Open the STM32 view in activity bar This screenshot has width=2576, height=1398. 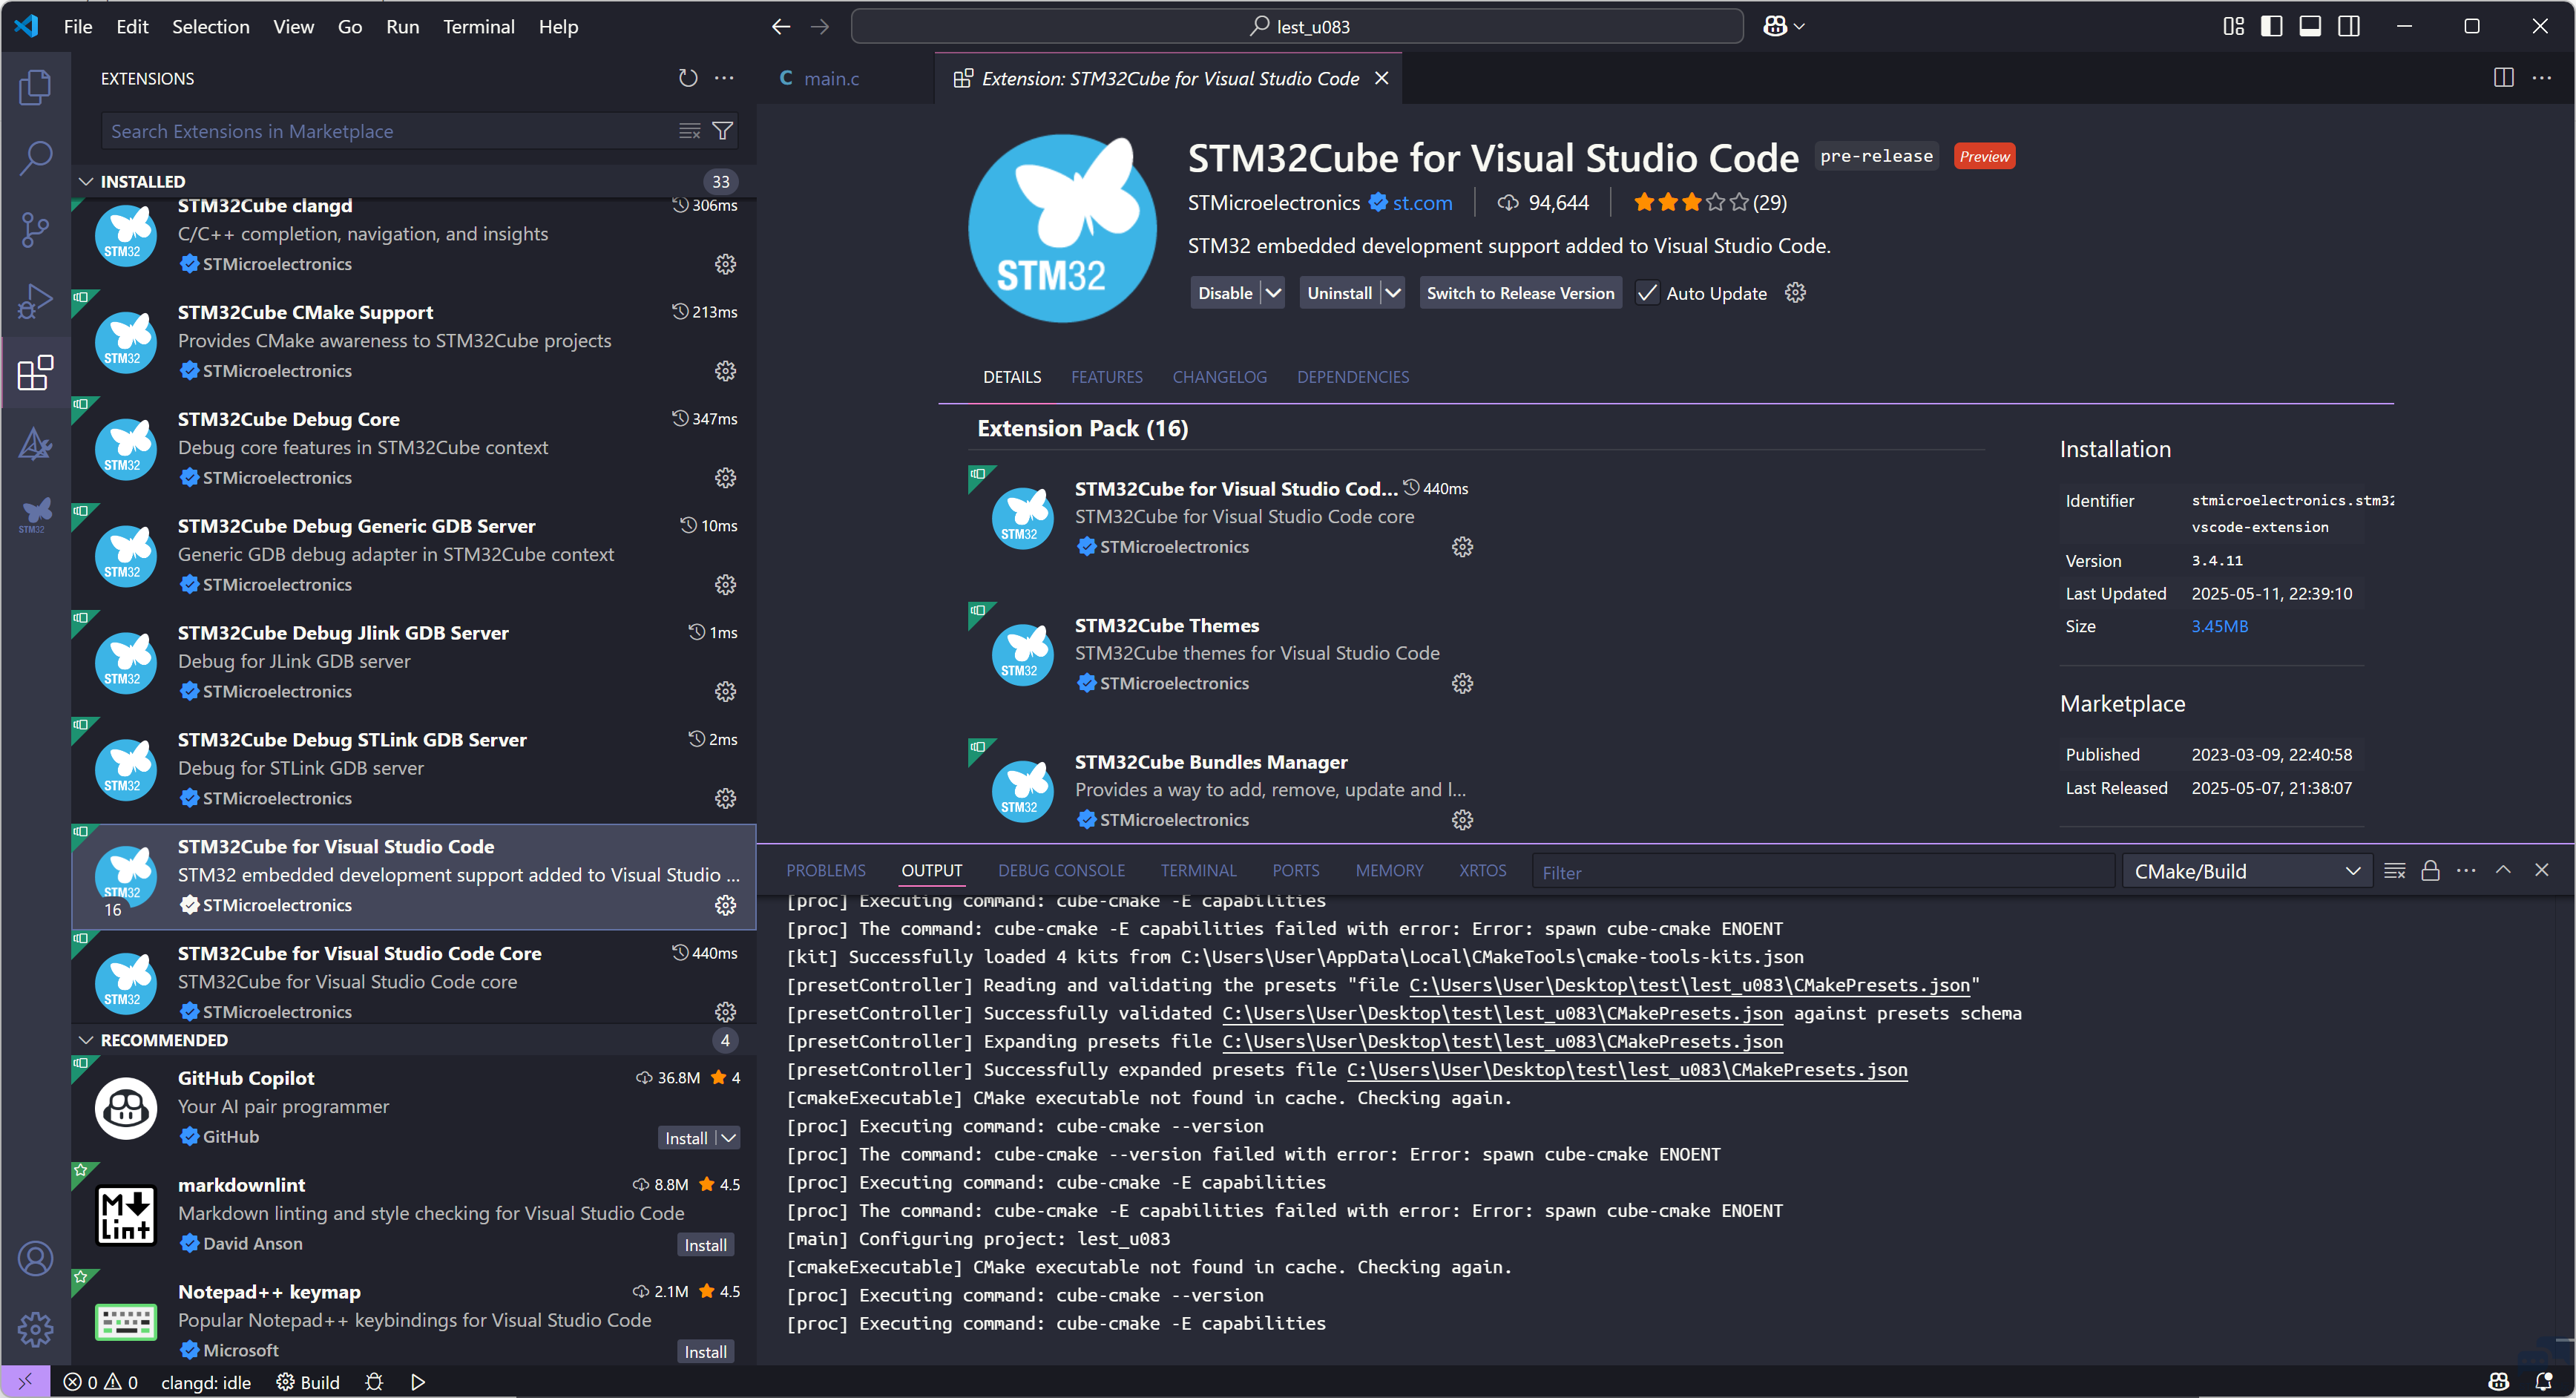(35, 514)
